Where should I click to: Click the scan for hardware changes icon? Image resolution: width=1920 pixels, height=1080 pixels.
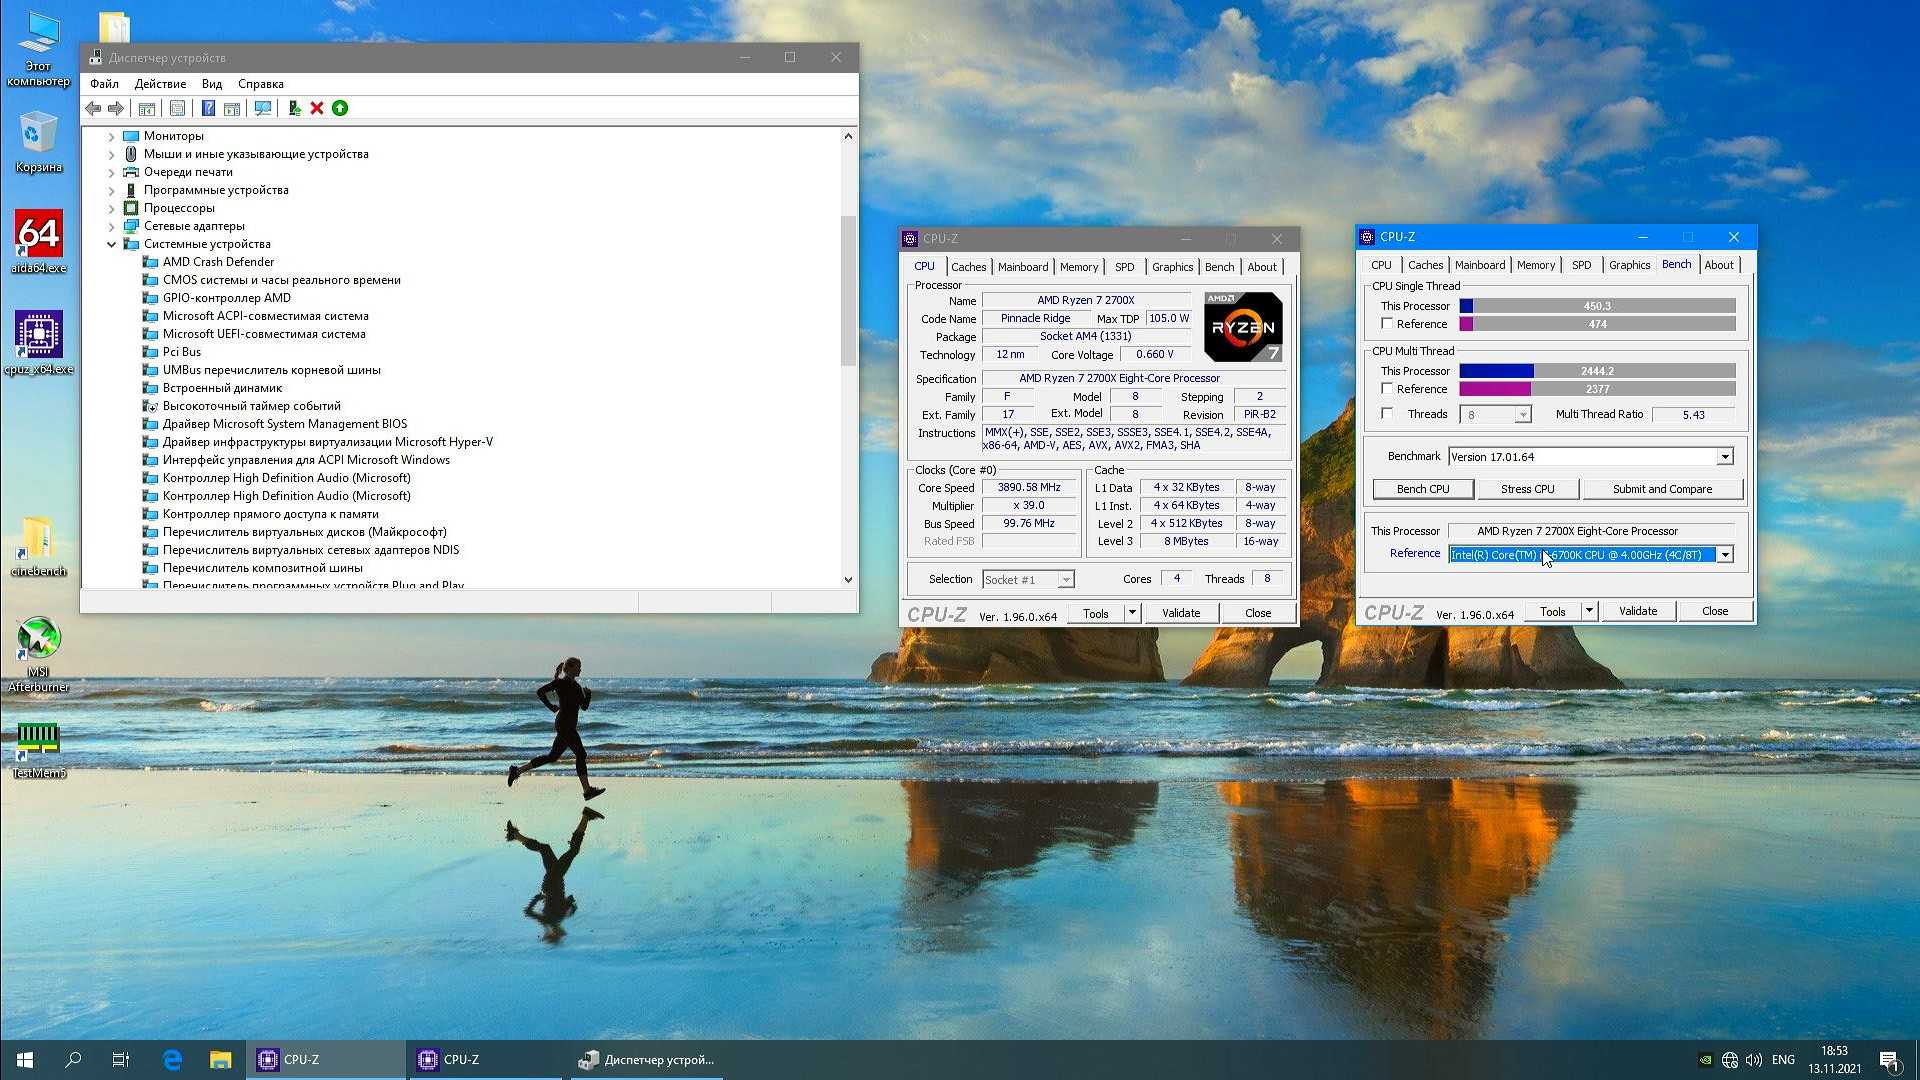(263, 108)
